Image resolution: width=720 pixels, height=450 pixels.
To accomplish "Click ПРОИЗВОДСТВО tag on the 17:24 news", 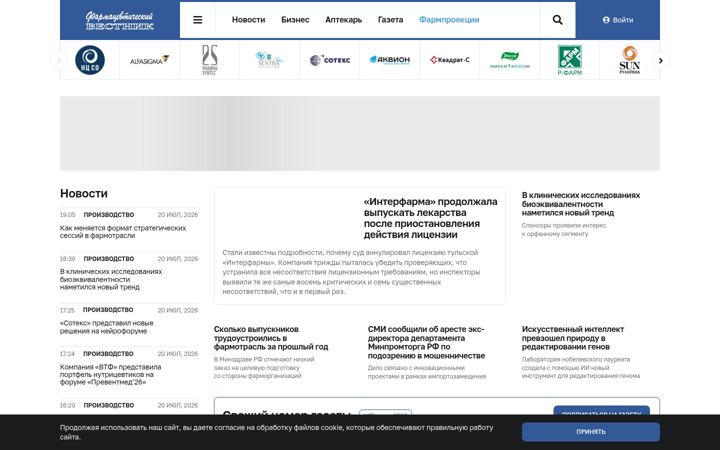I will 108,354.
